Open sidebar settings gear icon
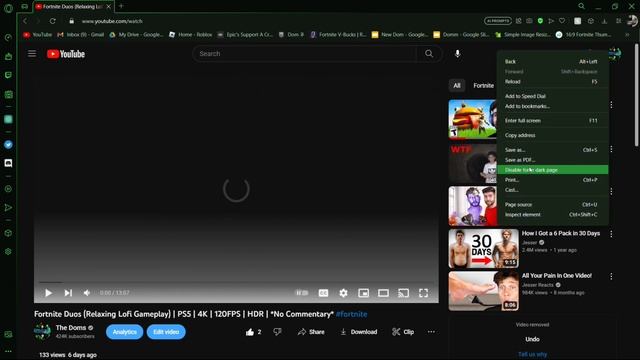 (x=8, y=252)
